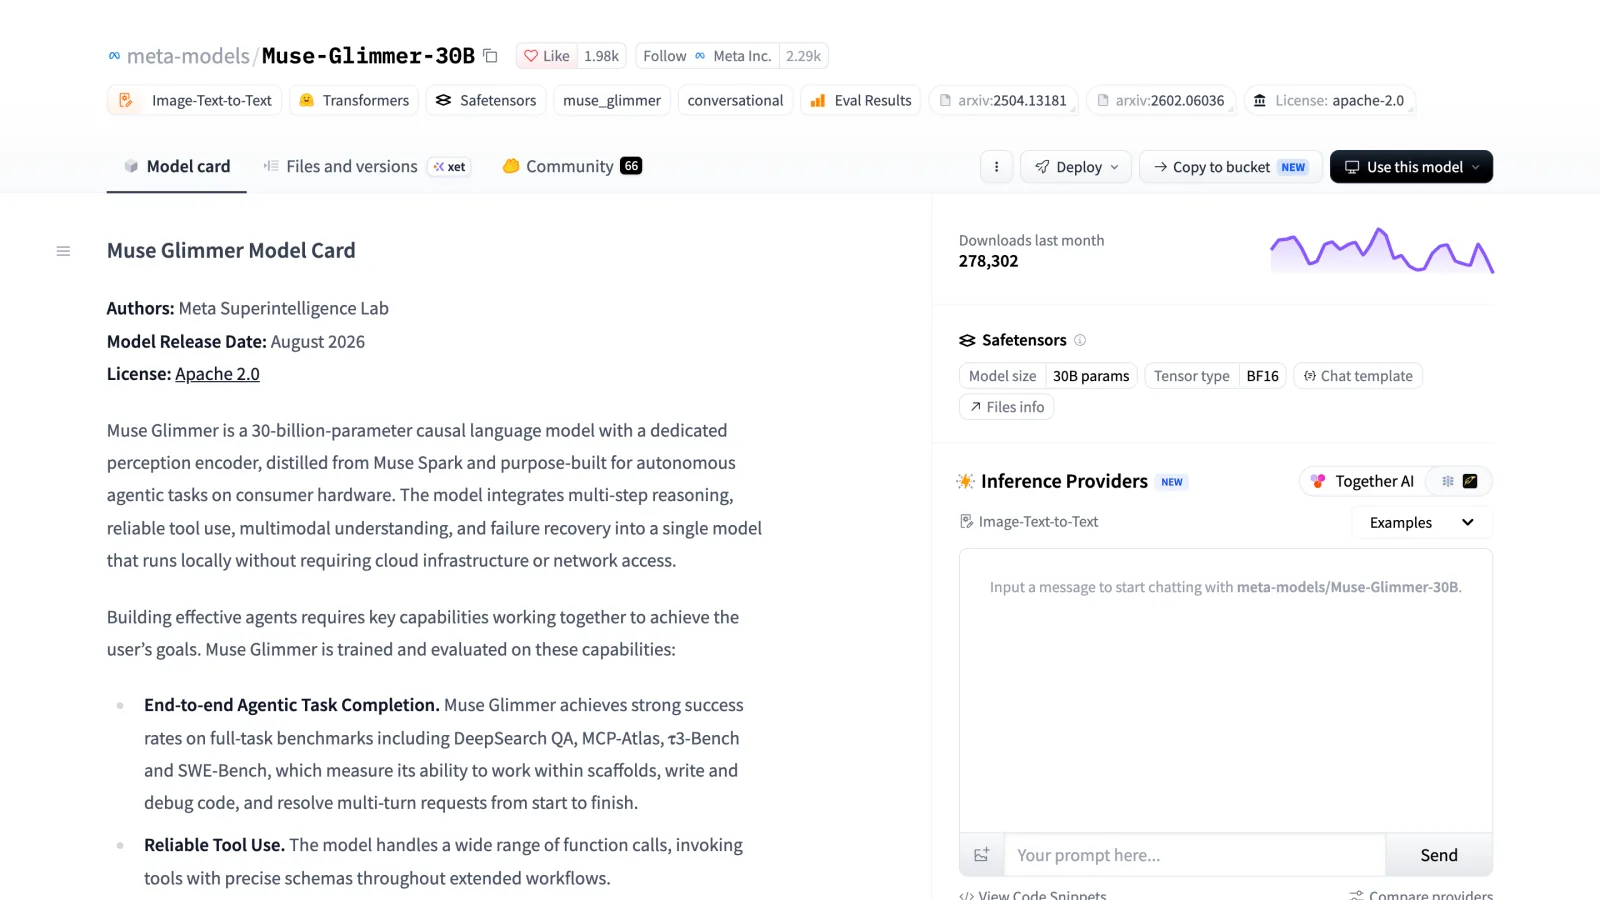The image size is (1600, 900).
Task: Filter by the Safetensors tag
Action: pos(486,100)
